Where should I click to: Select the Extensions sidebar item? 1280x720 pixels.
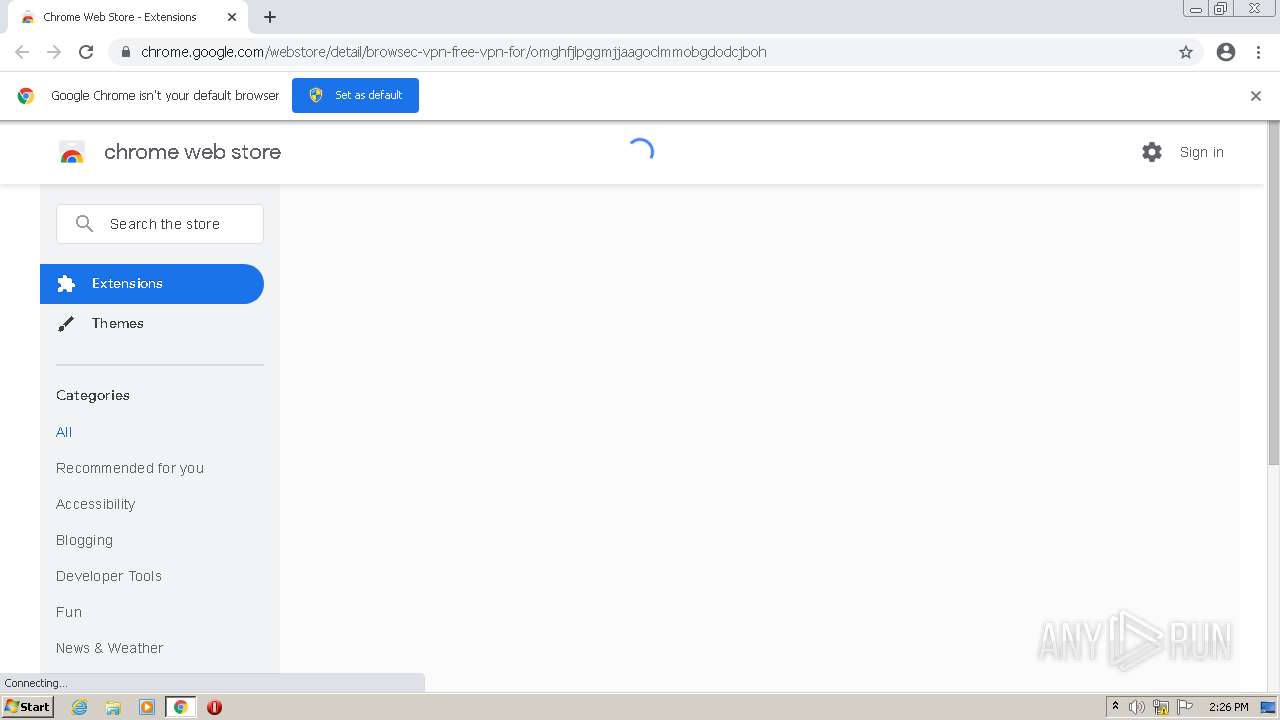152,284
